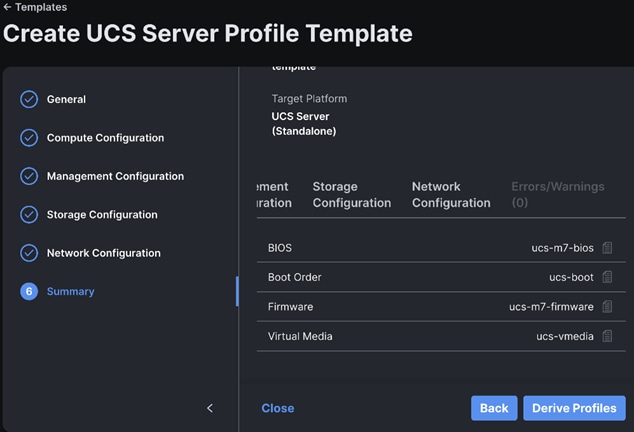Click the BIOS row label

[280, 248]
